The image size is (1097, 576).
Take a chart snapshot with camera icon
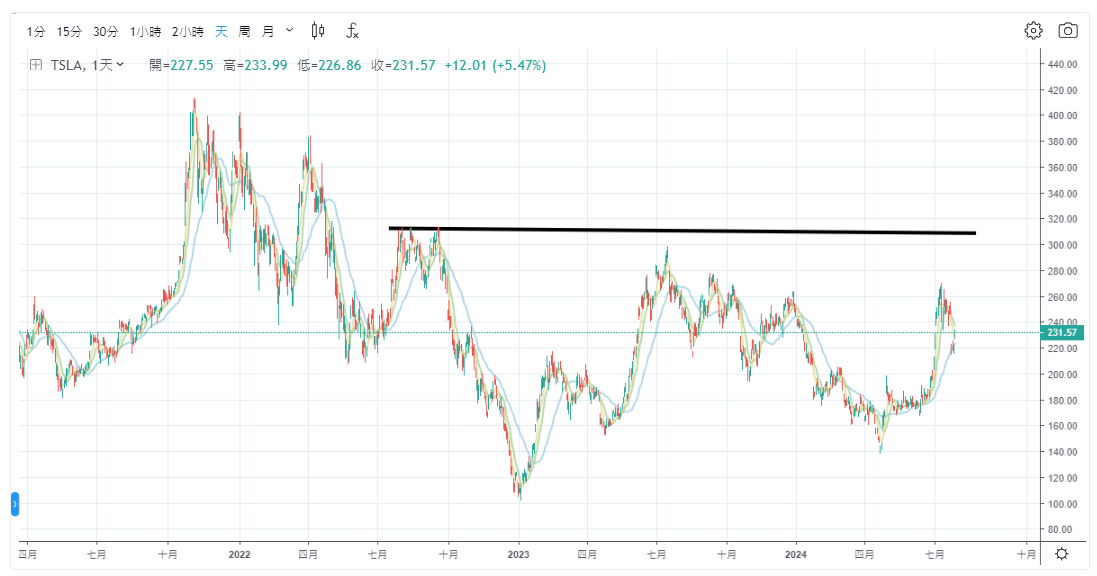point(1068,30)
